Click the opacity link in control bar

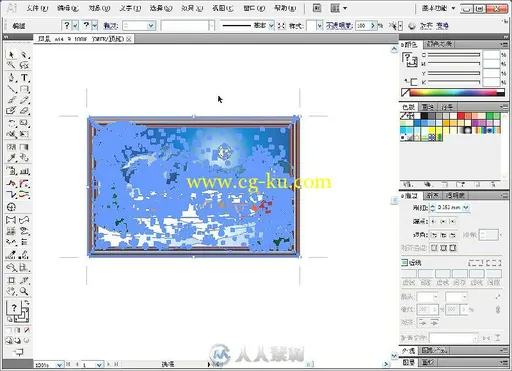pos(339,26)
